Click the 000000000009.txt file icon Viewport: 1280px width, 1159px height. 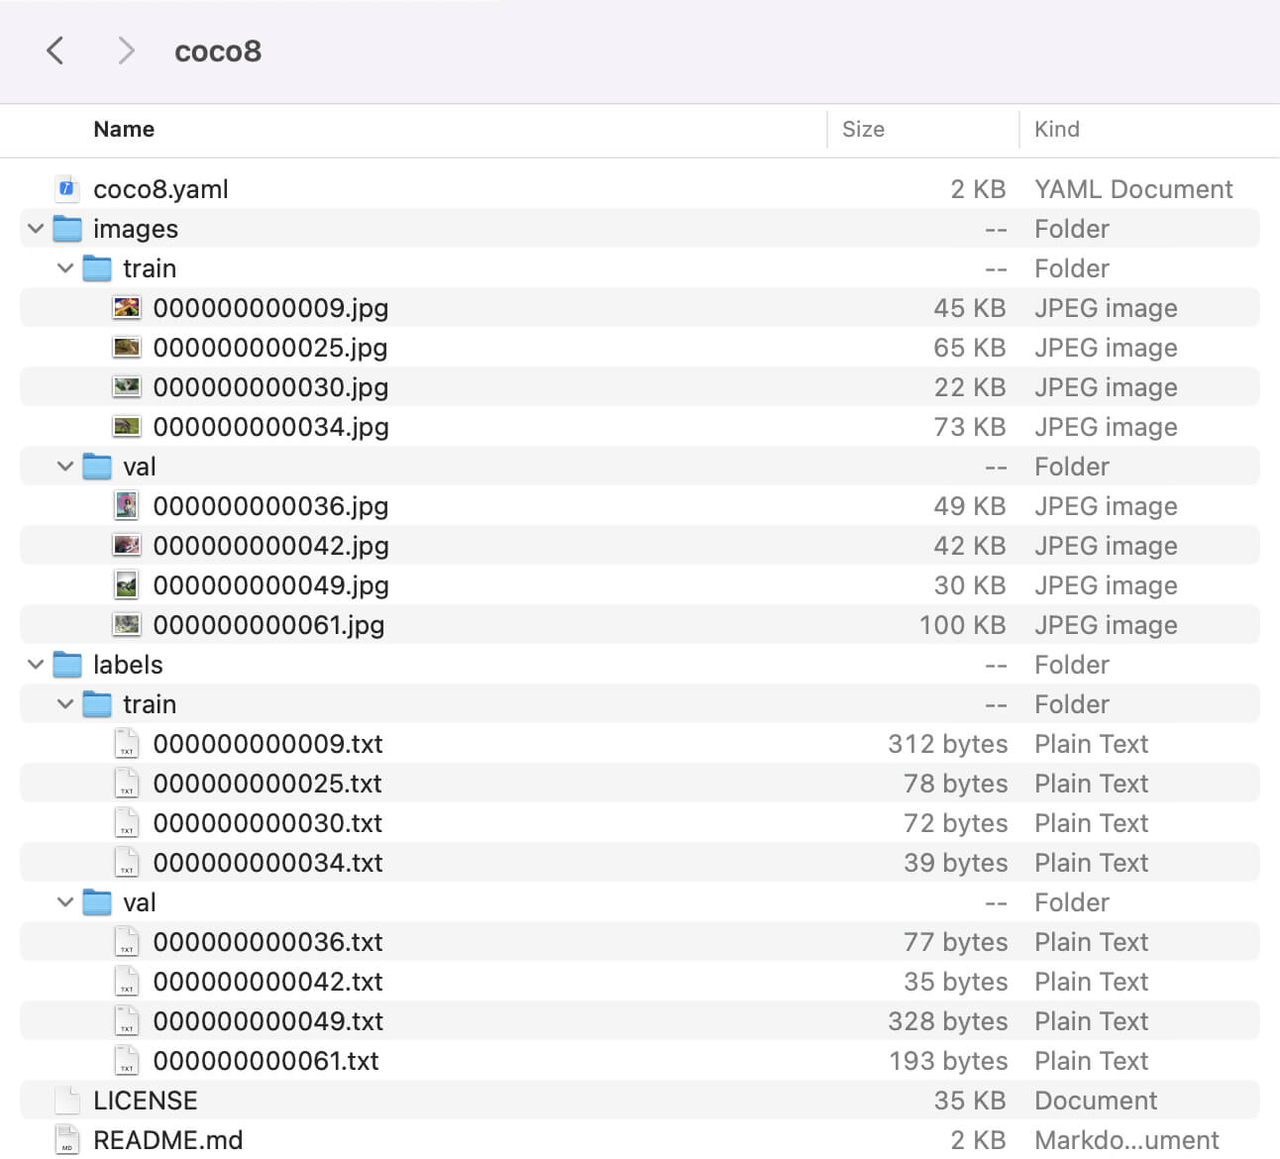(126, 743)
